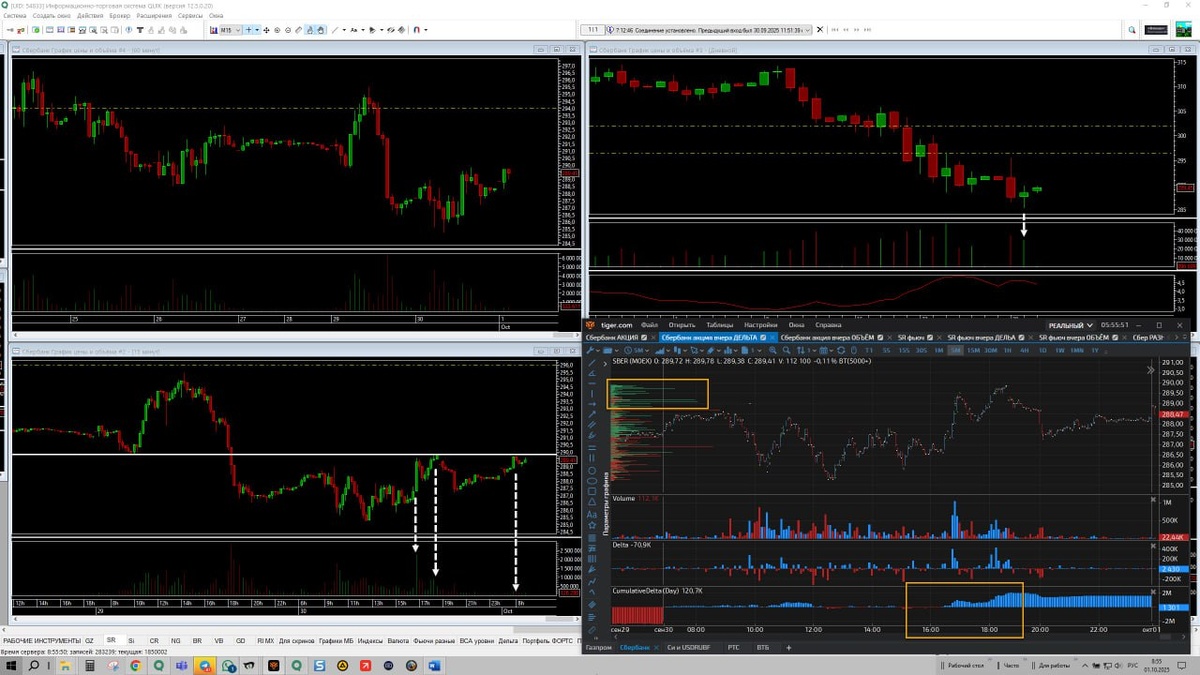
Task: Click the magnet snap icon in QUIK
Action: coord(417,30)
